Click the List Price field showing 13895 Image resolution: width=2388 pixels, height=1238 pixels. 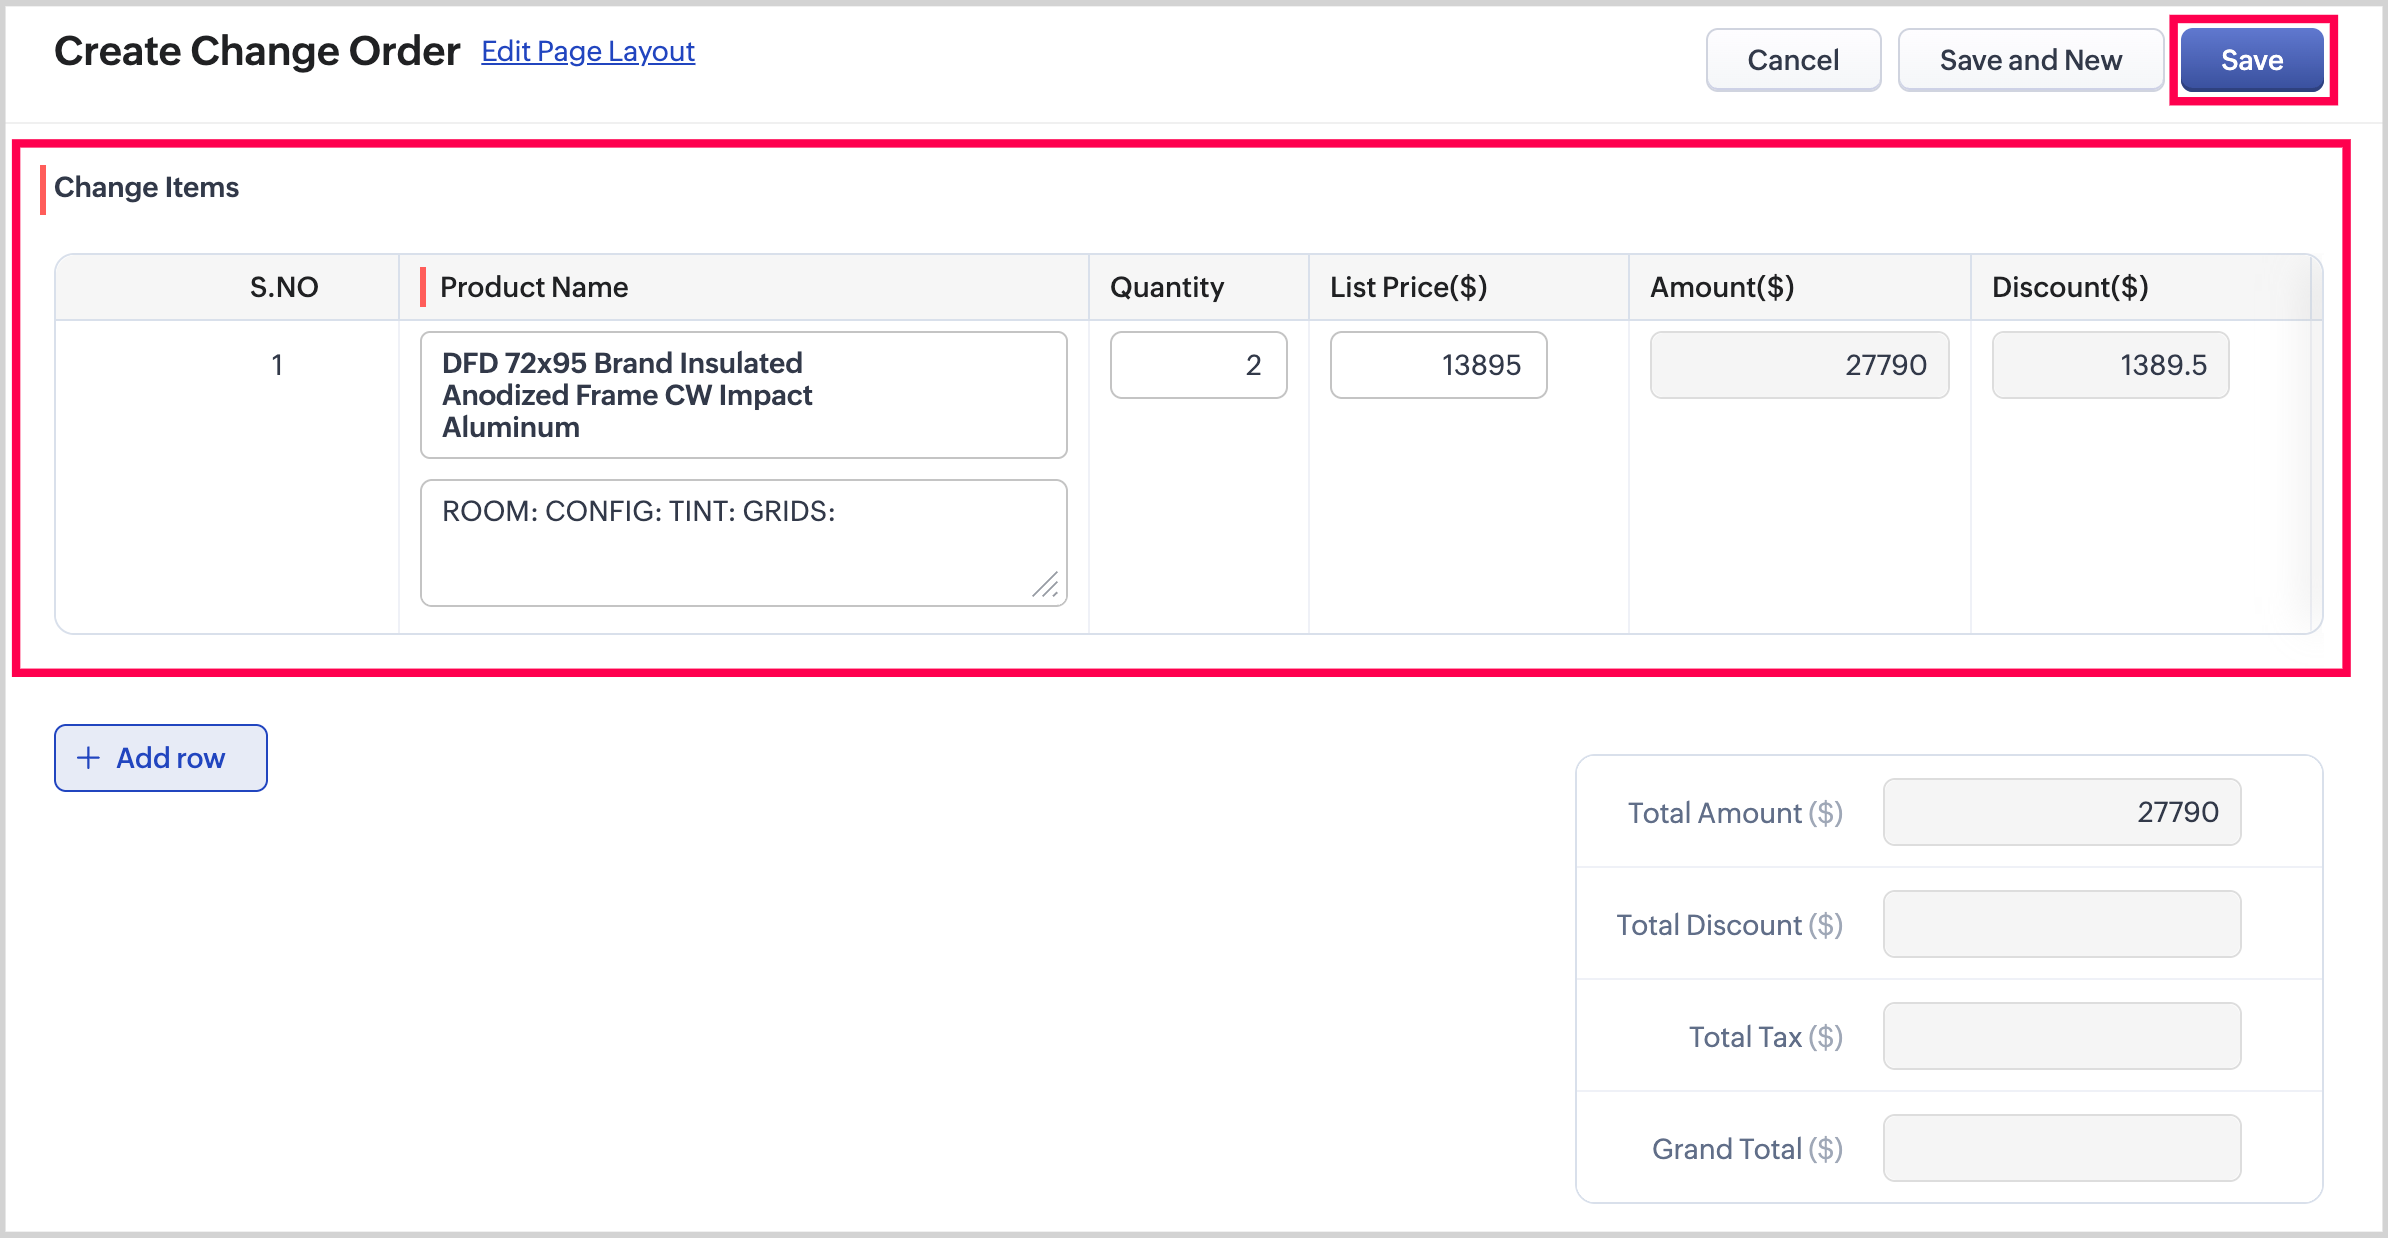click(x=1438, y=365)
